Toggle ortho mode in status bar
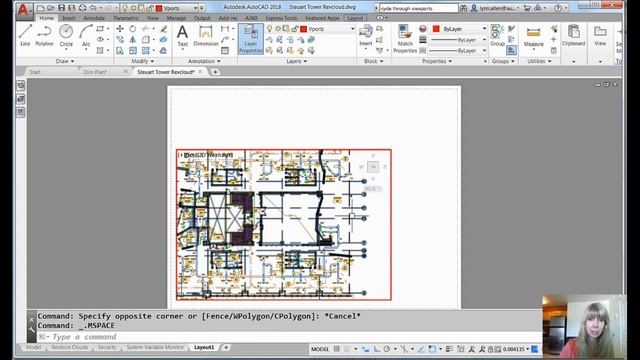Screen dimensions: 640x360 pyautogui.click(x=377, y=349)
